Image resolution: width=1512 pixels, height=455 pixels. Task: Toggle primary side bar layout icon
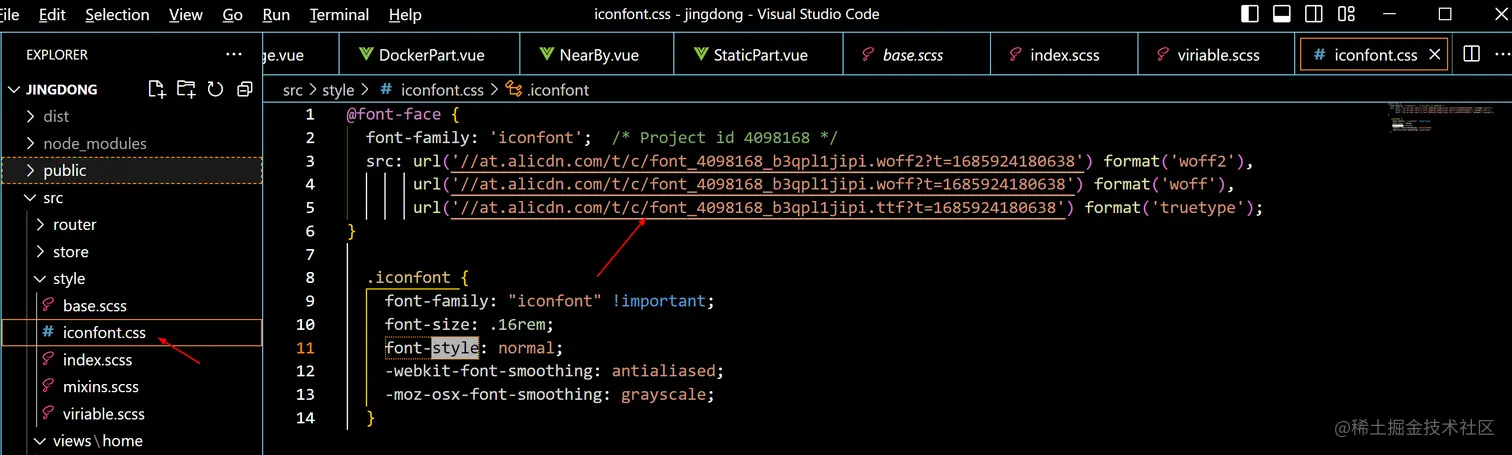(1250, 14)
